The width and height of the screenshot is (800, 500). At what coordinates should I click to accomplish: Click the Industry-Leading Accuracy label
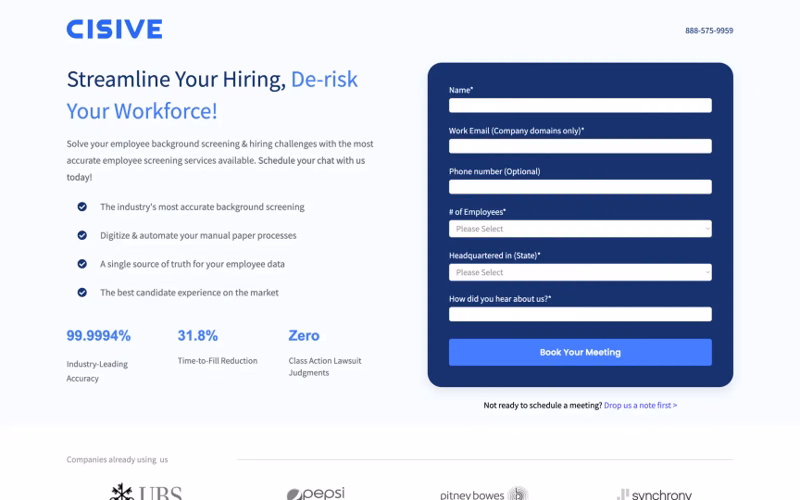tap(97, 371)
